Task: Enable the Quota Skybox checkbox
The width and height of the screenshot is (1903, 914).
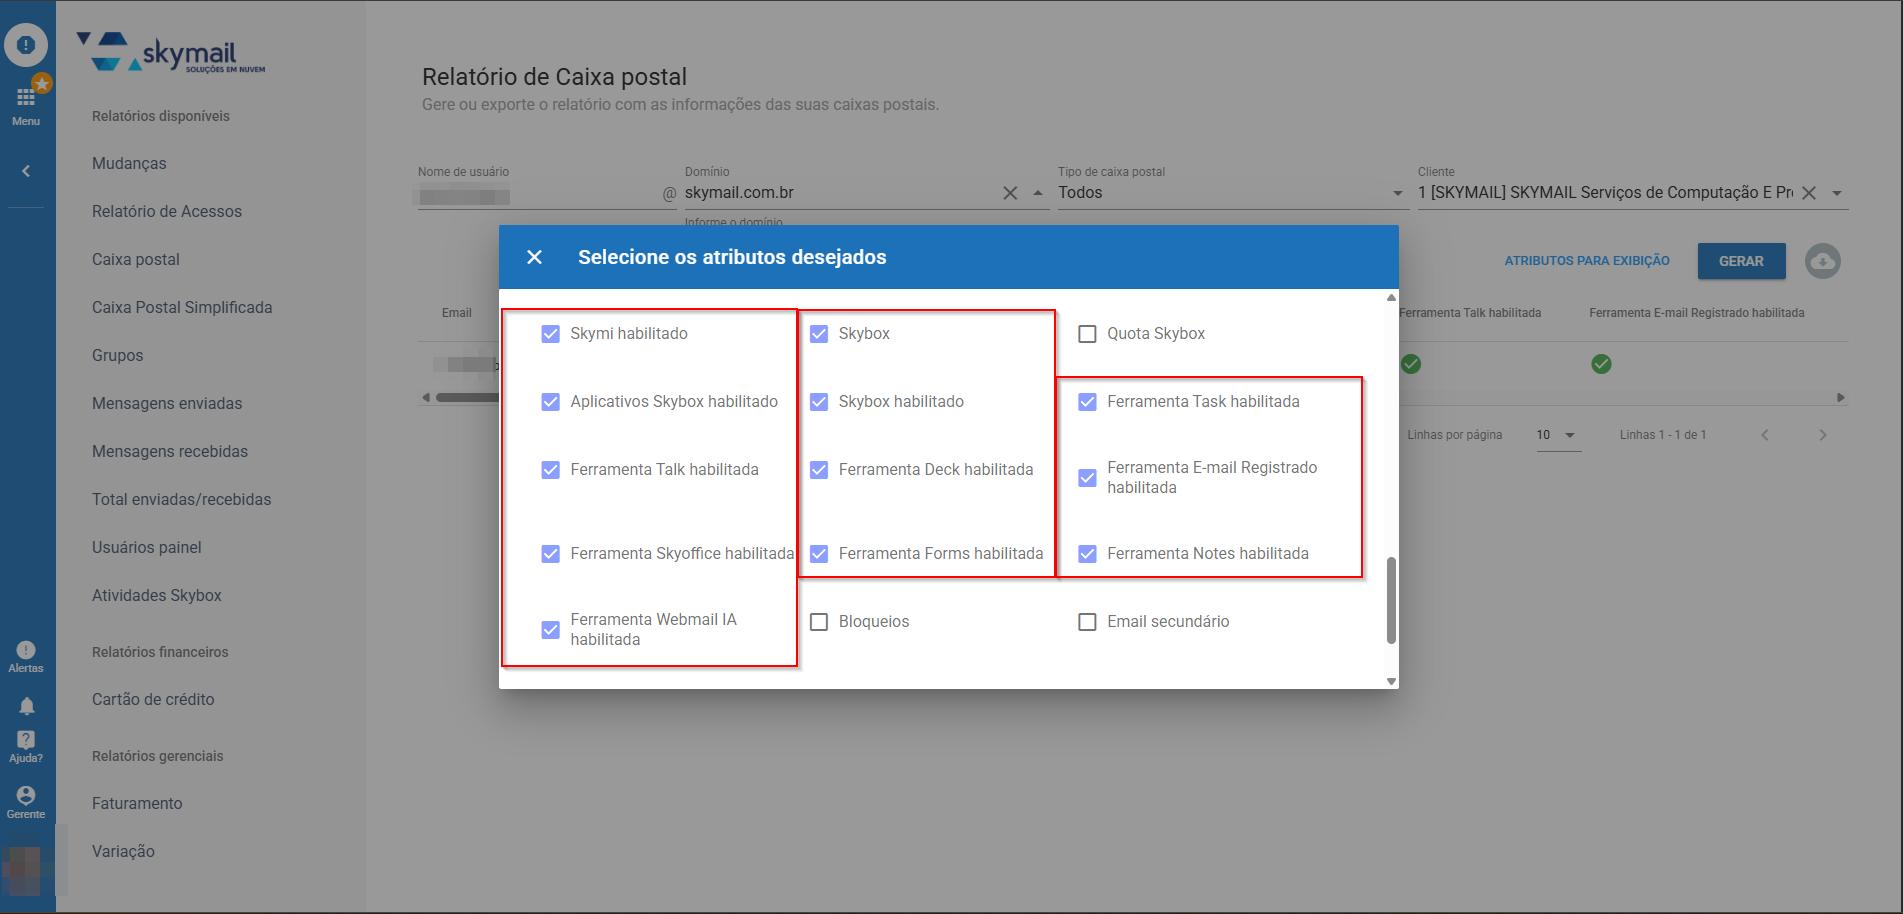Action: click(x=1087, y=334)
